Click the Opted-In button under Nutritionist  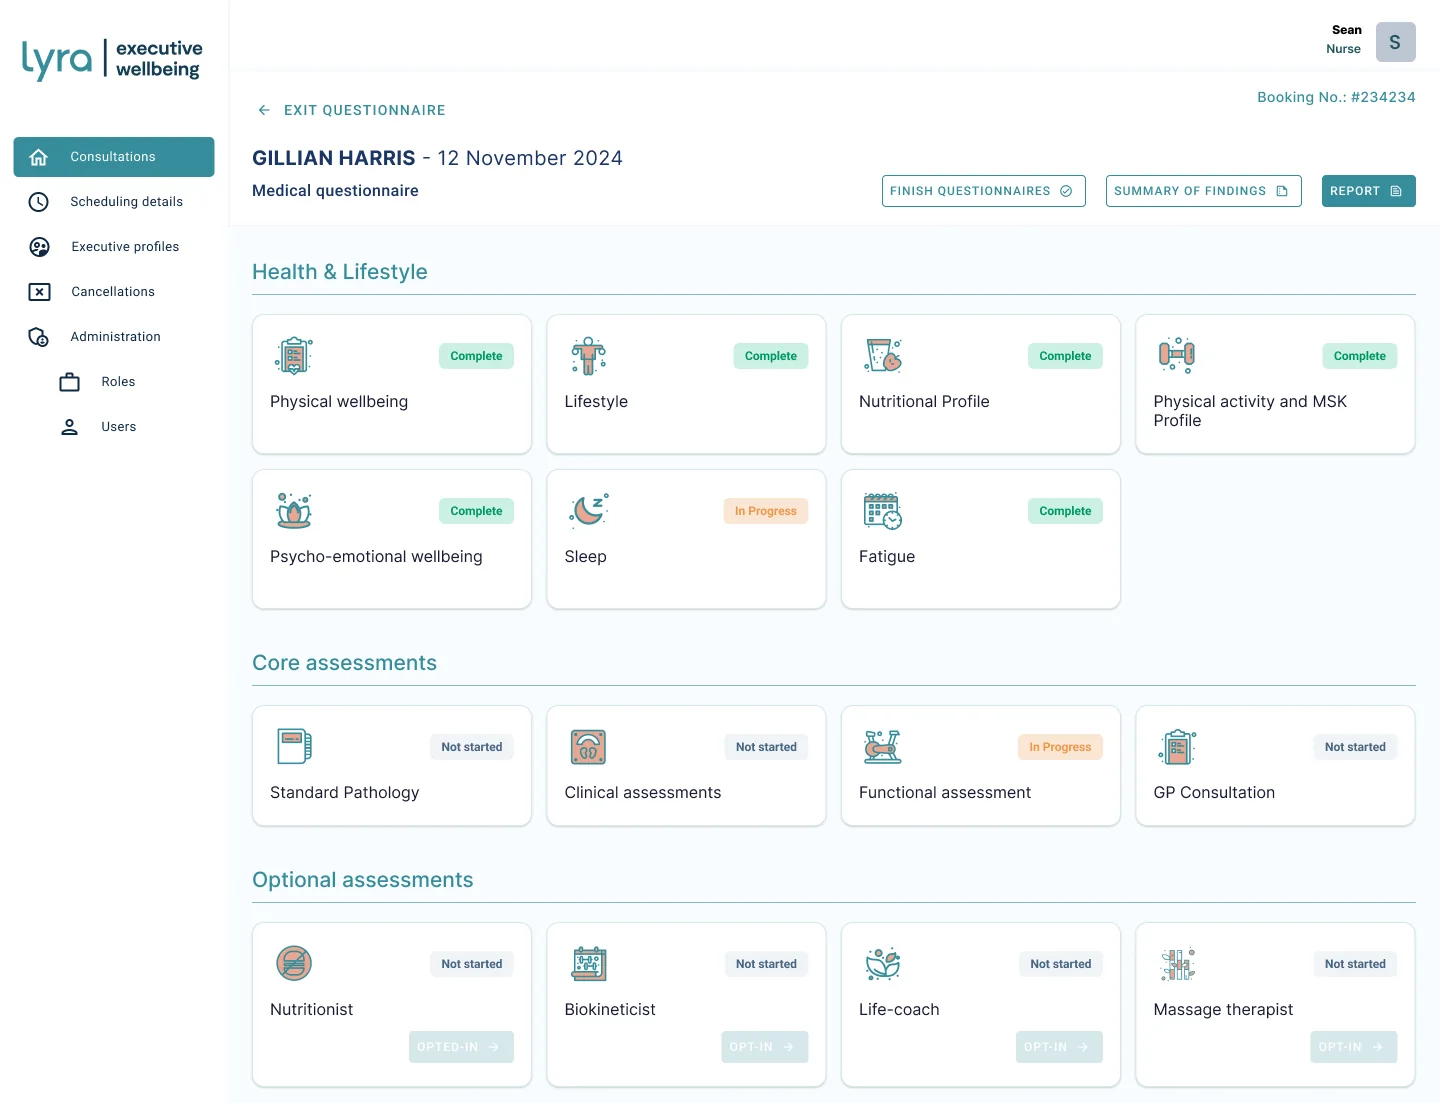[x=461, y=1047]
